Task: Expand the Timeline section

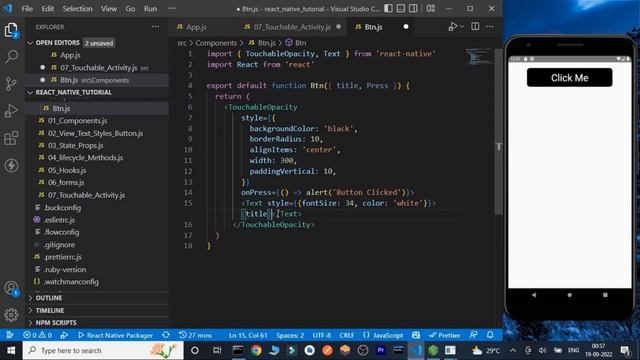Action: pos(49,311)
